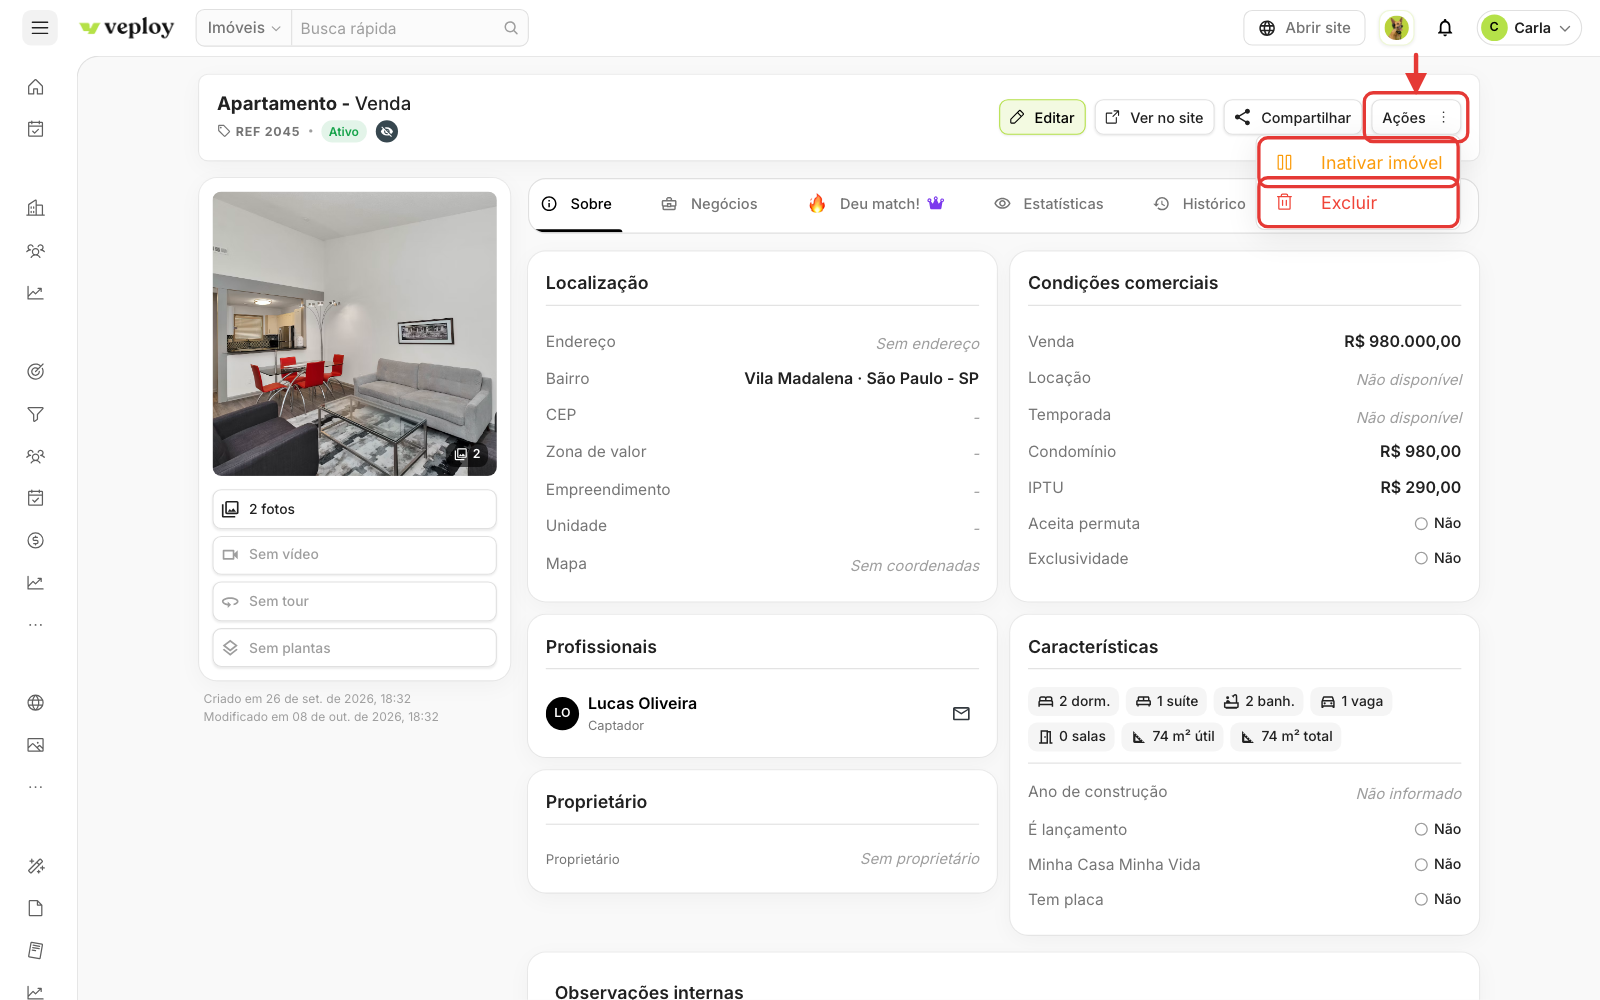This screenshot has height=1000, width=1600.
Task: Toggle the É lançamento radio
Action: point(1421,830)
